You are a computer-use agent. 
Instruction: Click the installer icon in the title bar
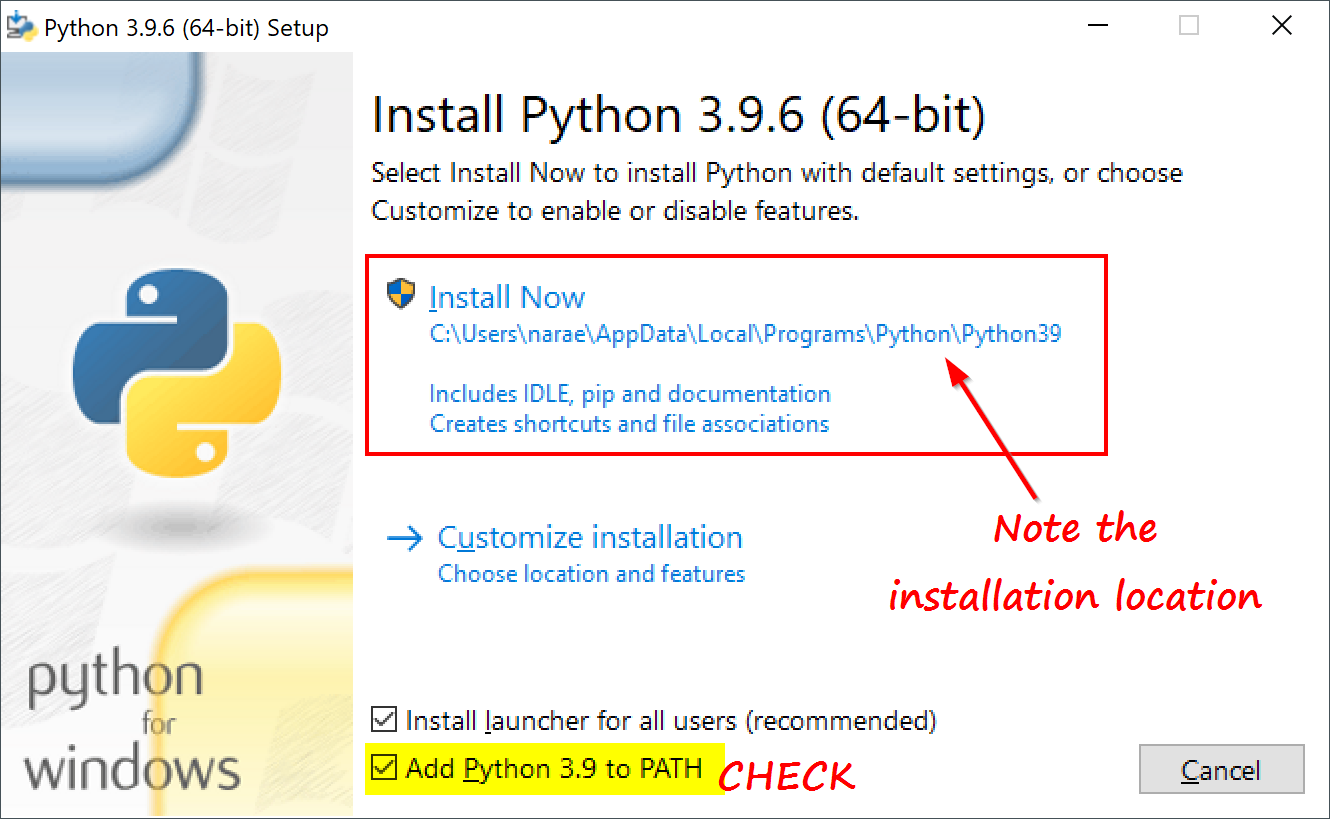(x=20, y=26)
